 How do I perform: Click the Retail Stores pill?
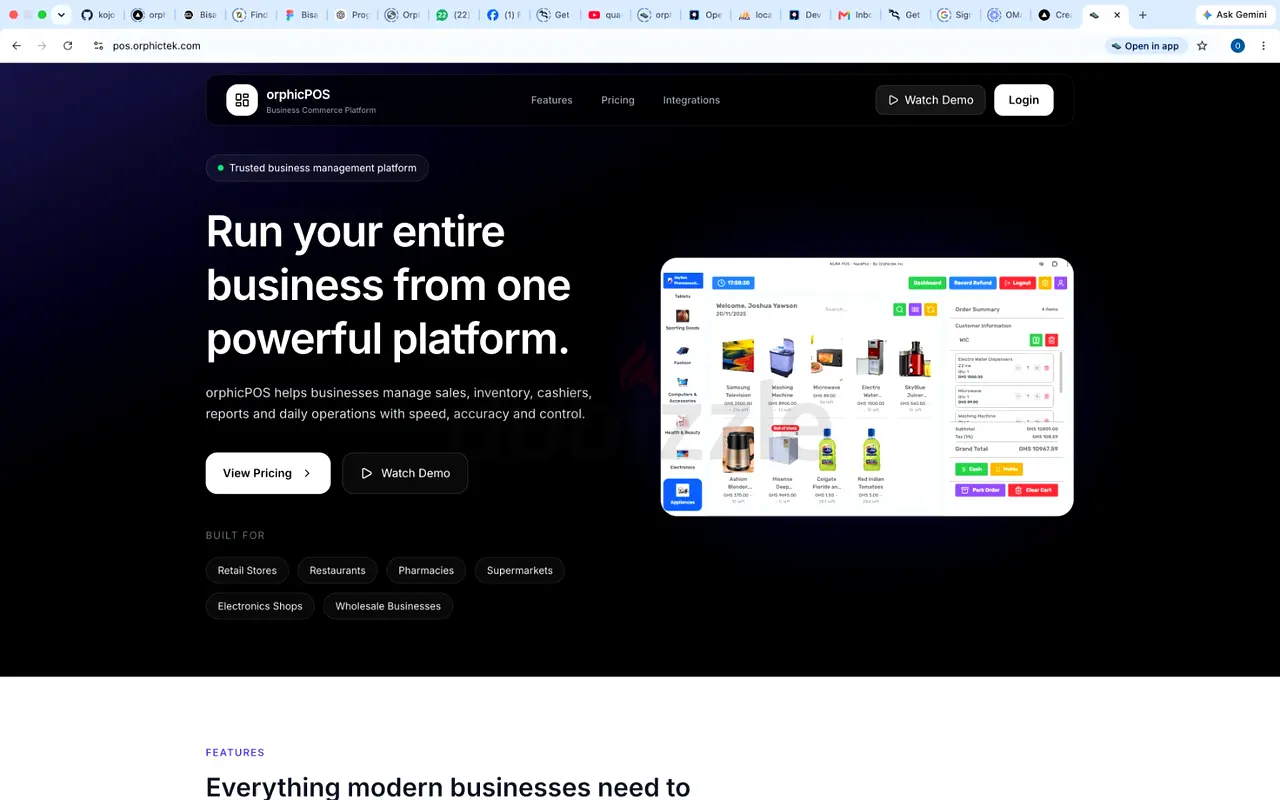(x=247, y=570)
